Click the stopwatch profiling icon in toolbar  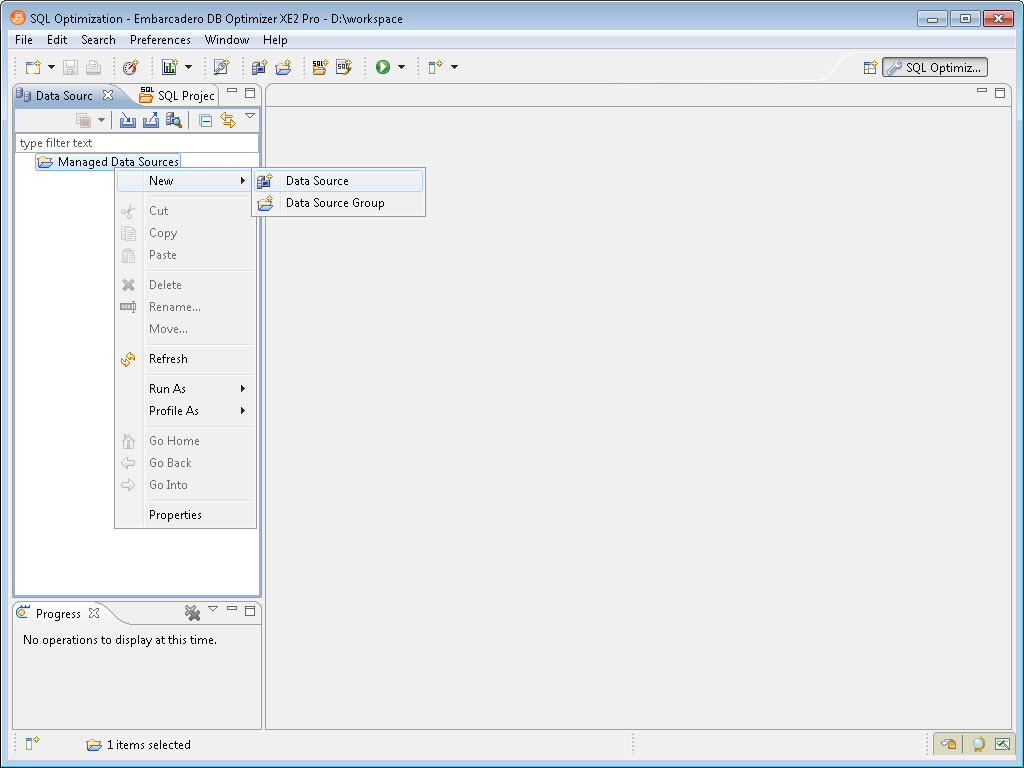[x=131, y=67]
